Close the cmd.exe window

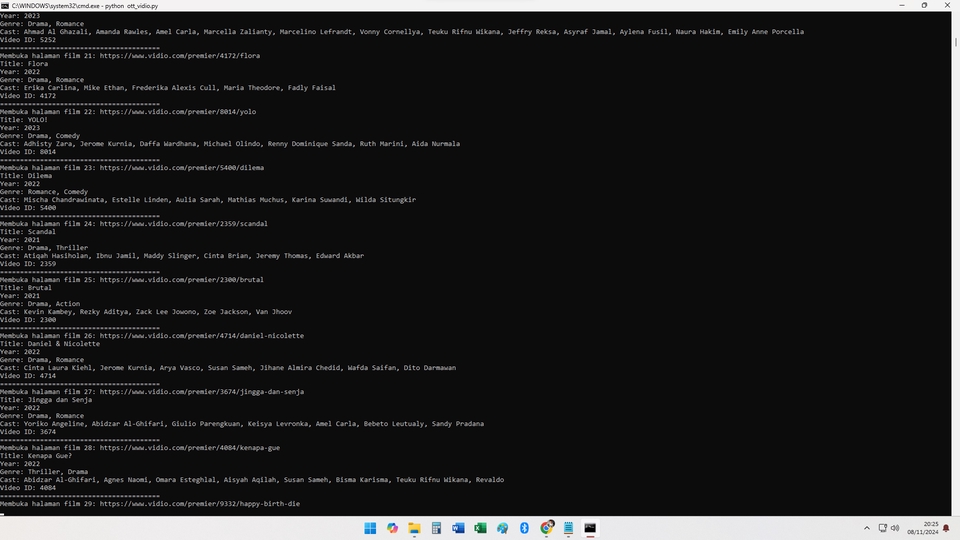947,6
